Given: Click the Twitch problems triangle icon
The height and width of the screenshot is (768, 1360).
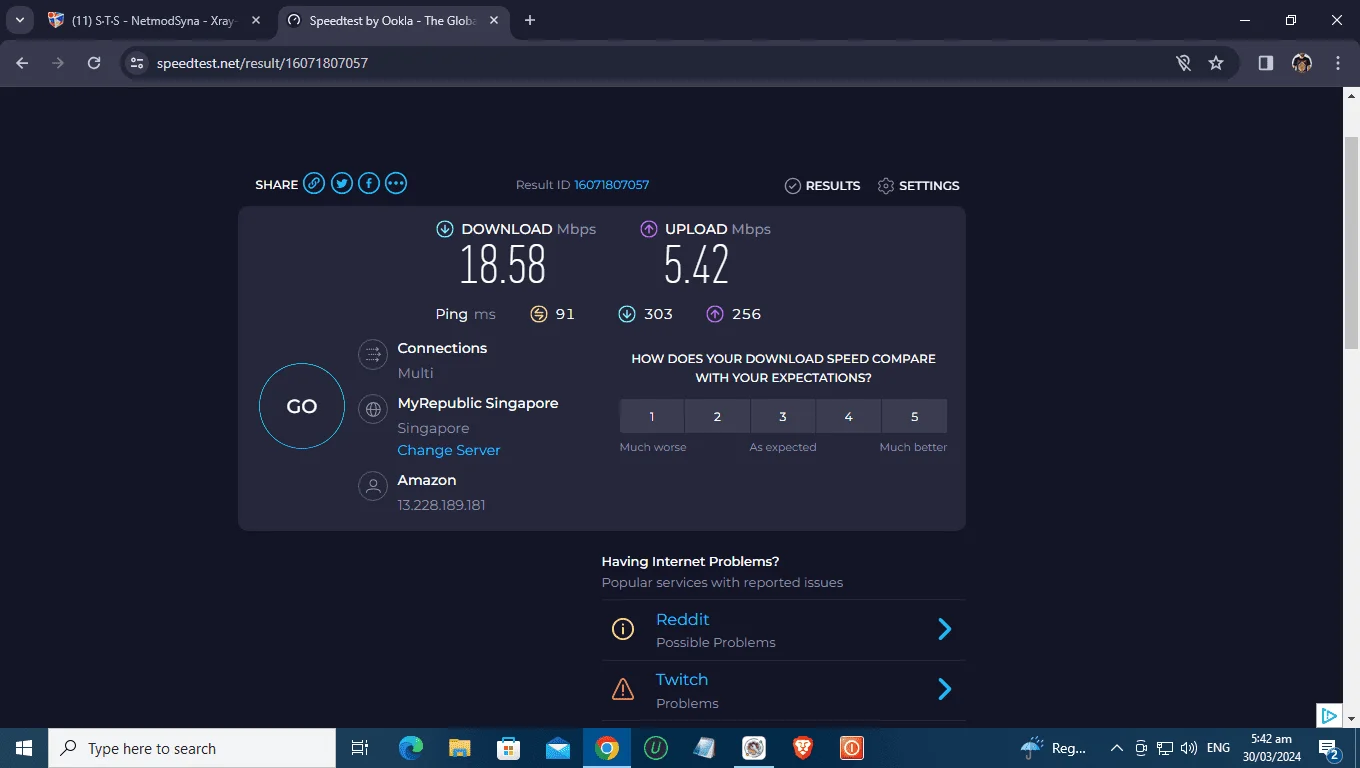Looking at the screenshot, I should [623, 689].
